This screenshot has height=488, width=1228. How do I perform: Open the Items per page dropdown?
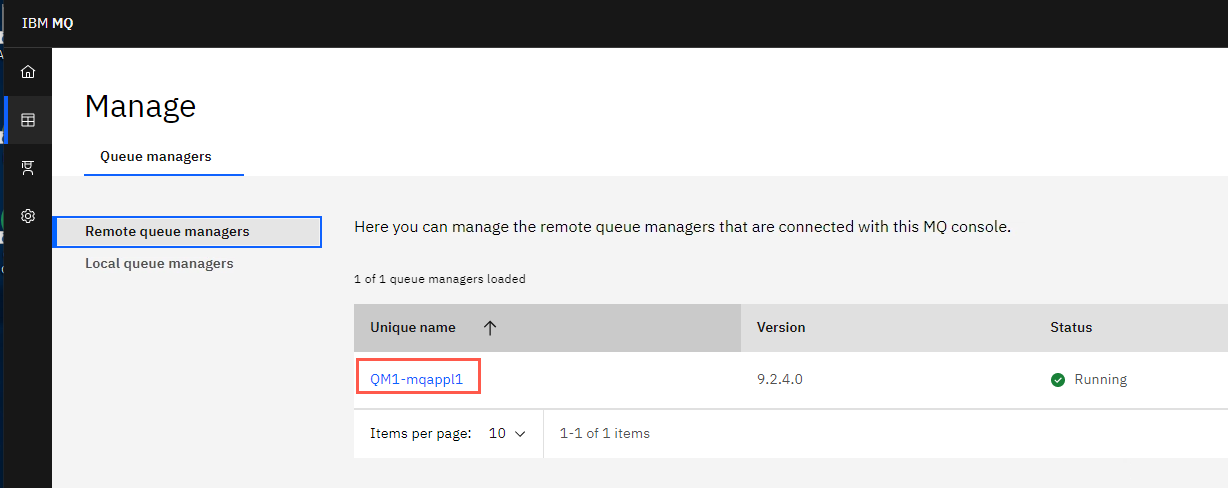click(x=507, y=434)
